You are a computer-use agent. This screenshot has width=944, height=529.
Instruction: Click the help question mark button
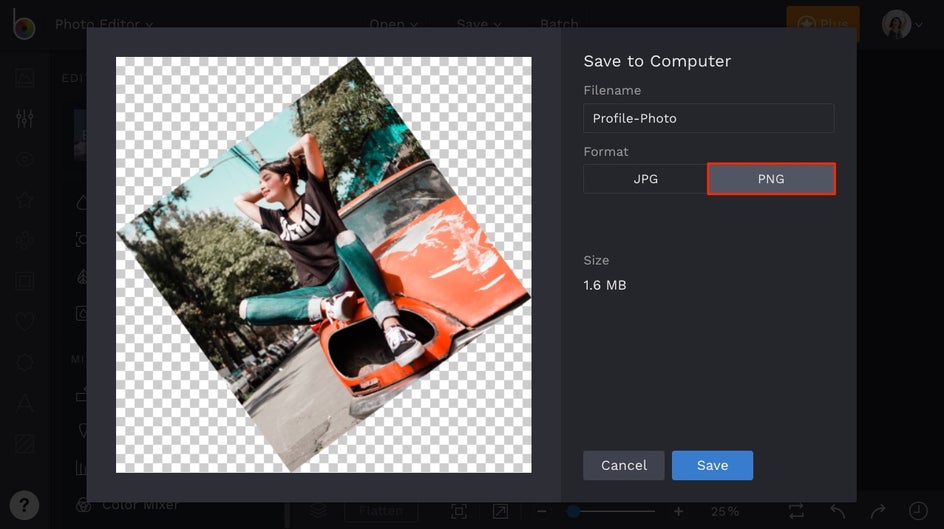pyautogui.click(x=24, y=506)
